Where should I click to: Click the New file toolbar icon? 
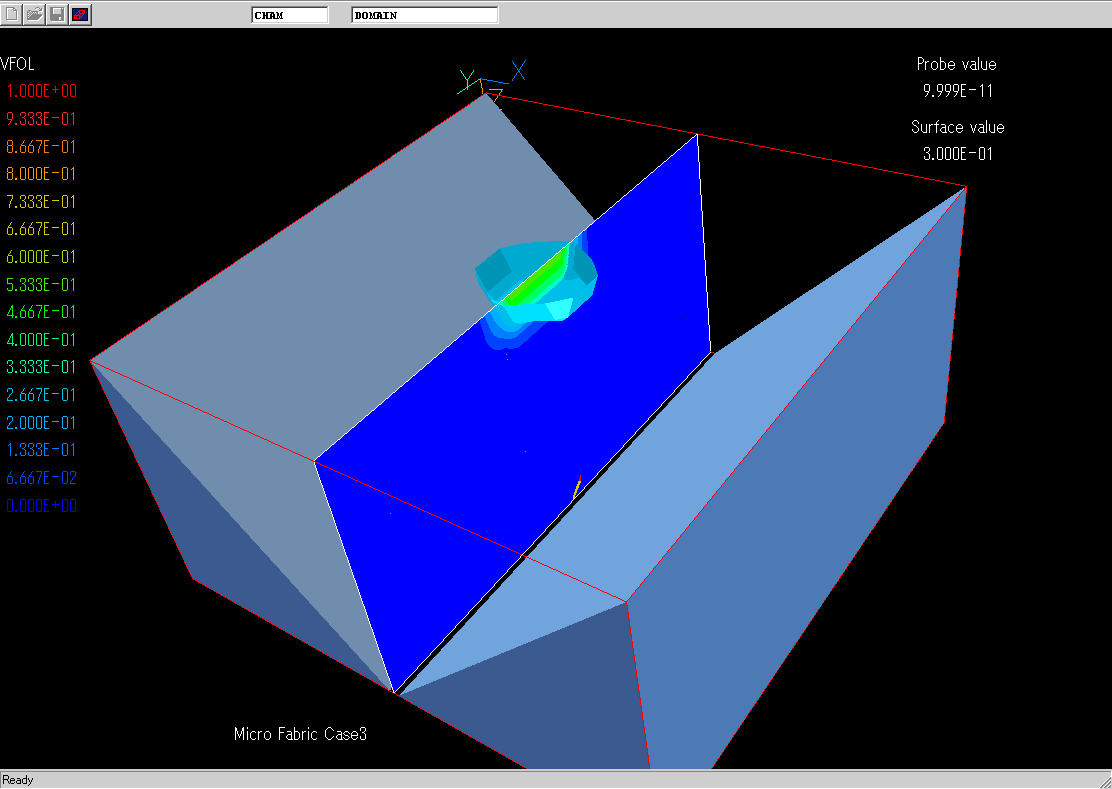point(12,14)
